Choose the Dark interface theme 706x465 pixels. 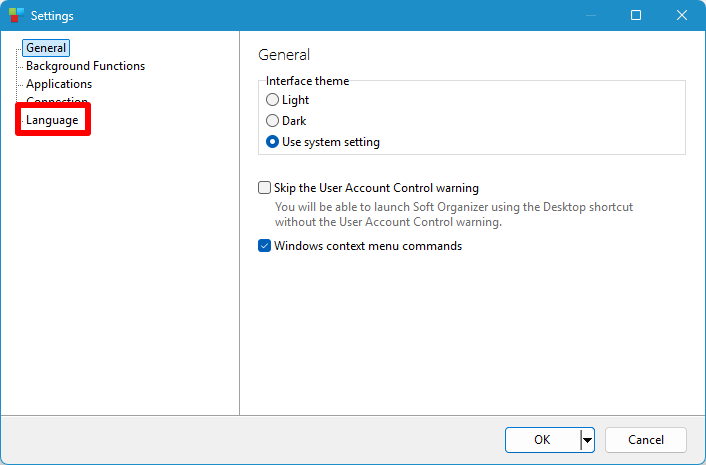273,121
